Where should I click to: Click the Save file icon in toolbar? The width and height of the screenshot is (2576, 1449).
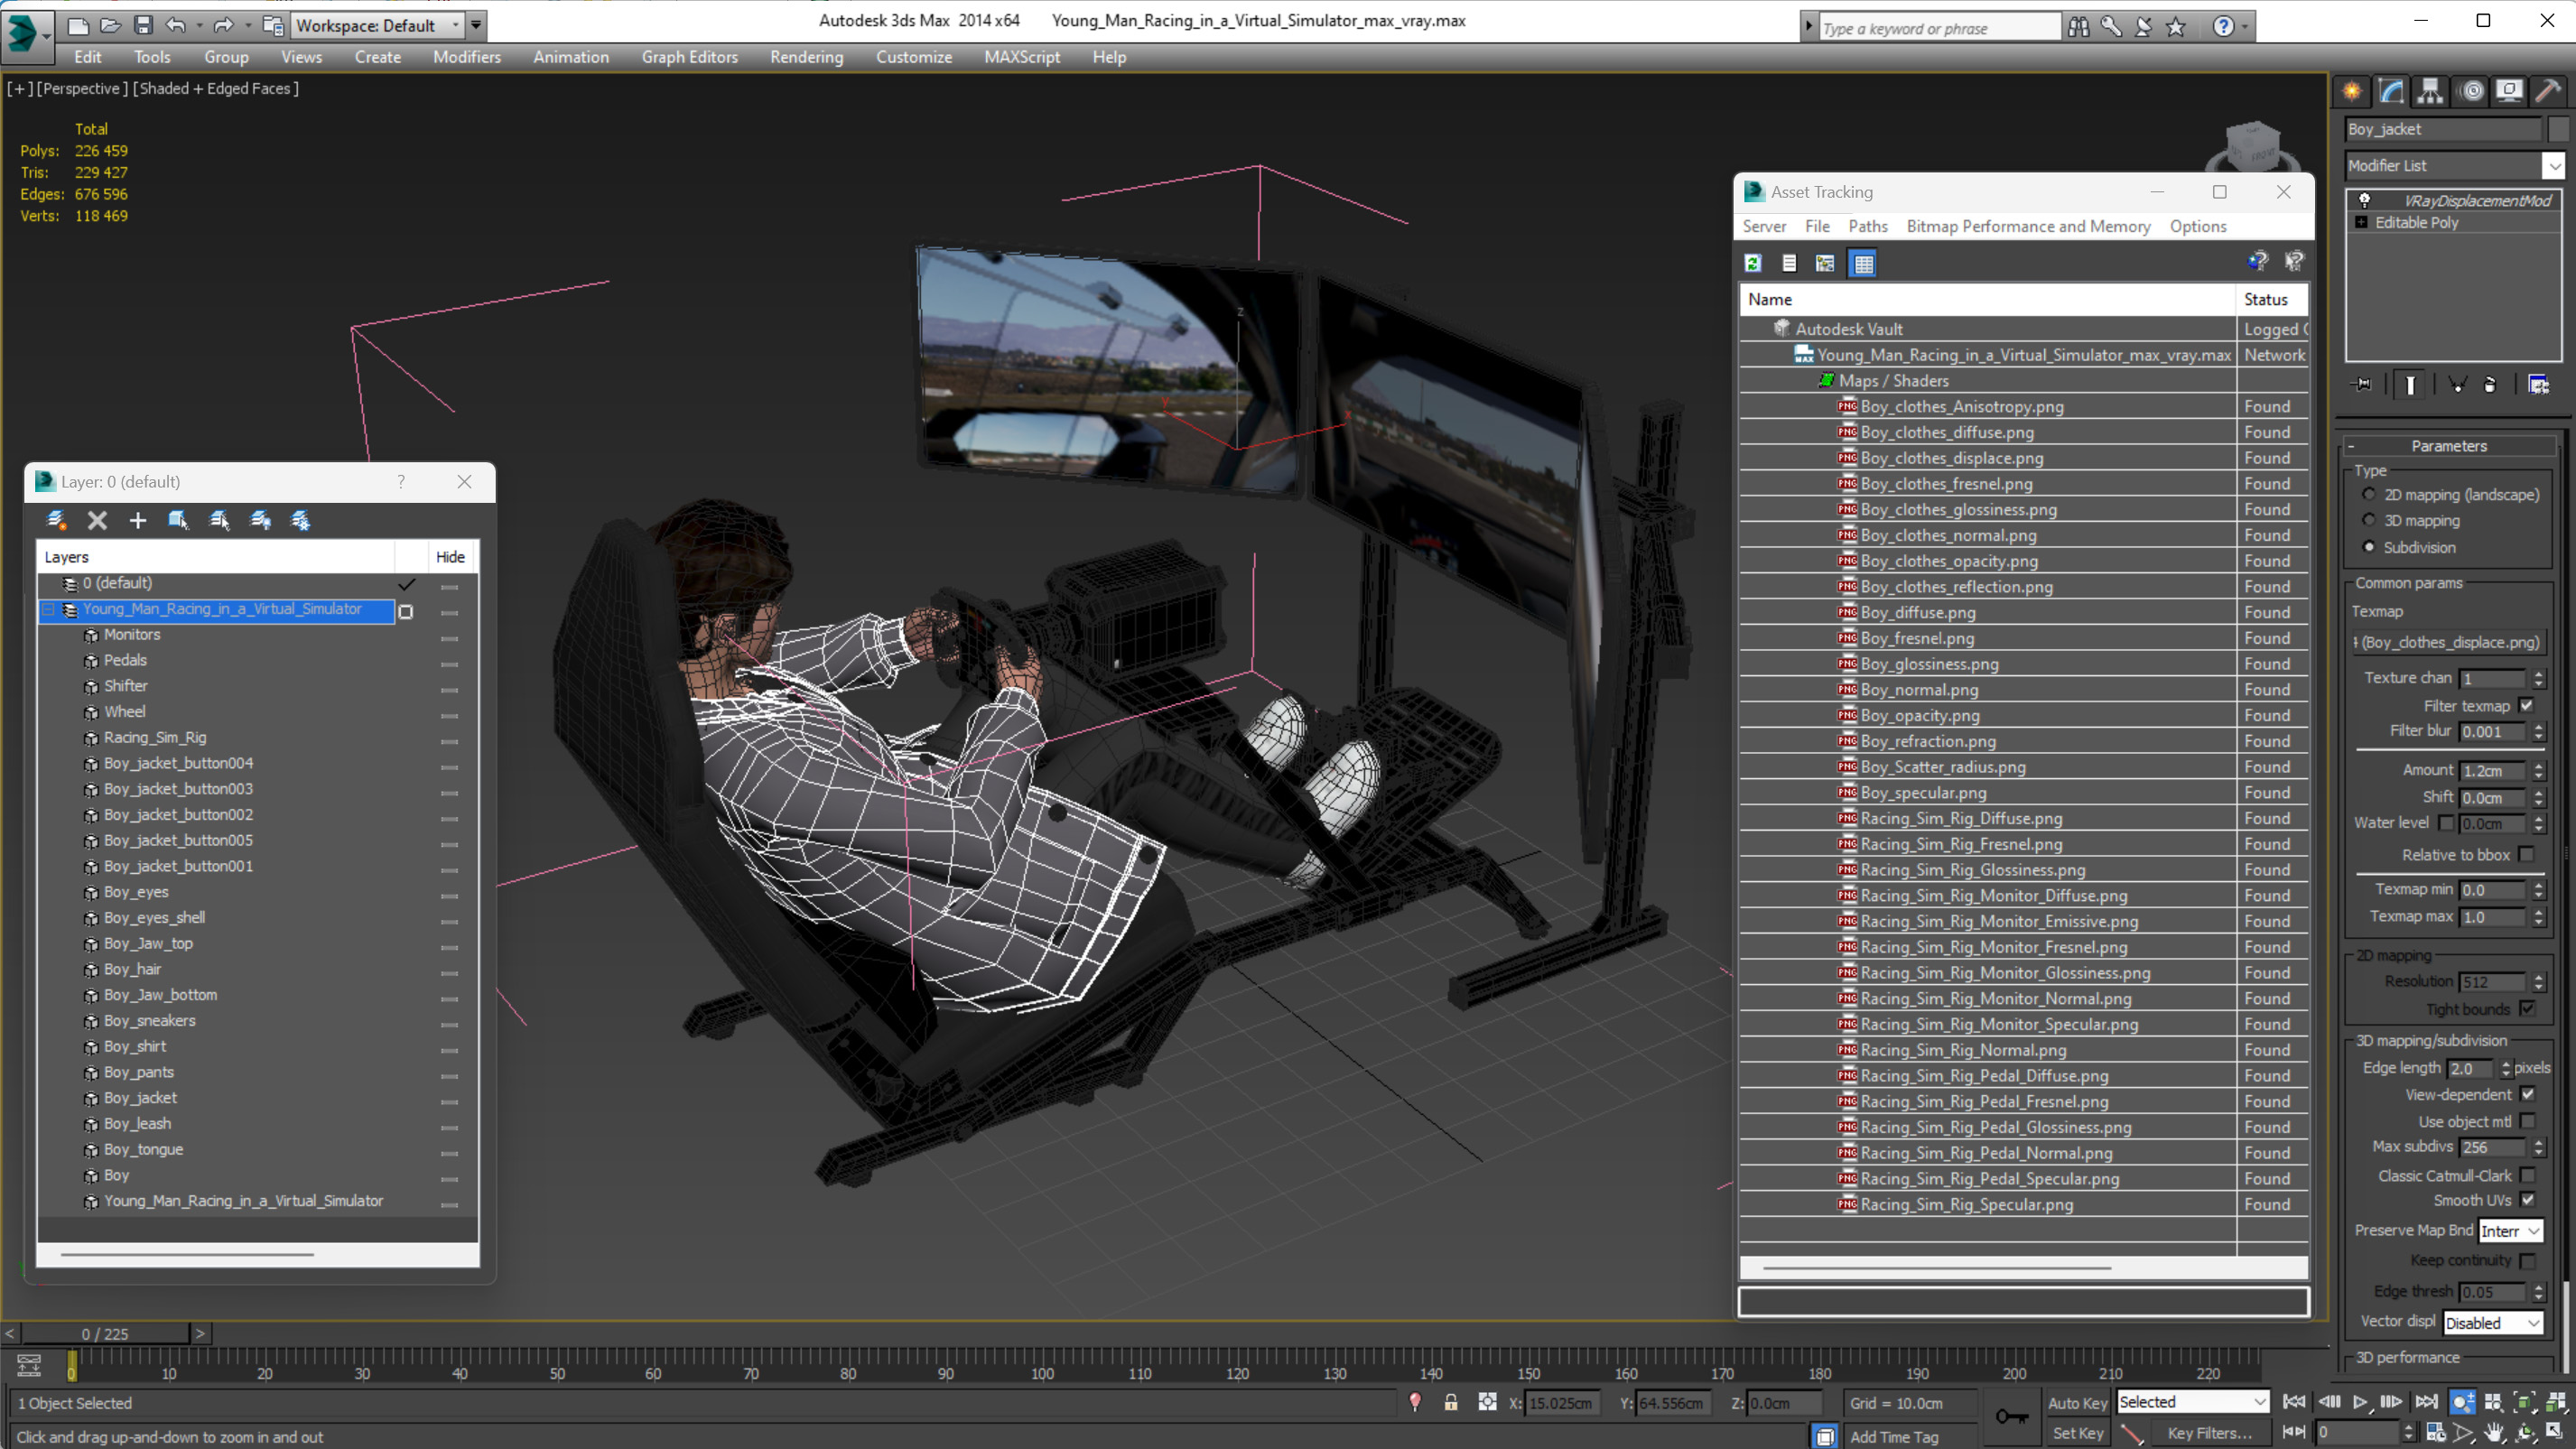coord(143,25)
